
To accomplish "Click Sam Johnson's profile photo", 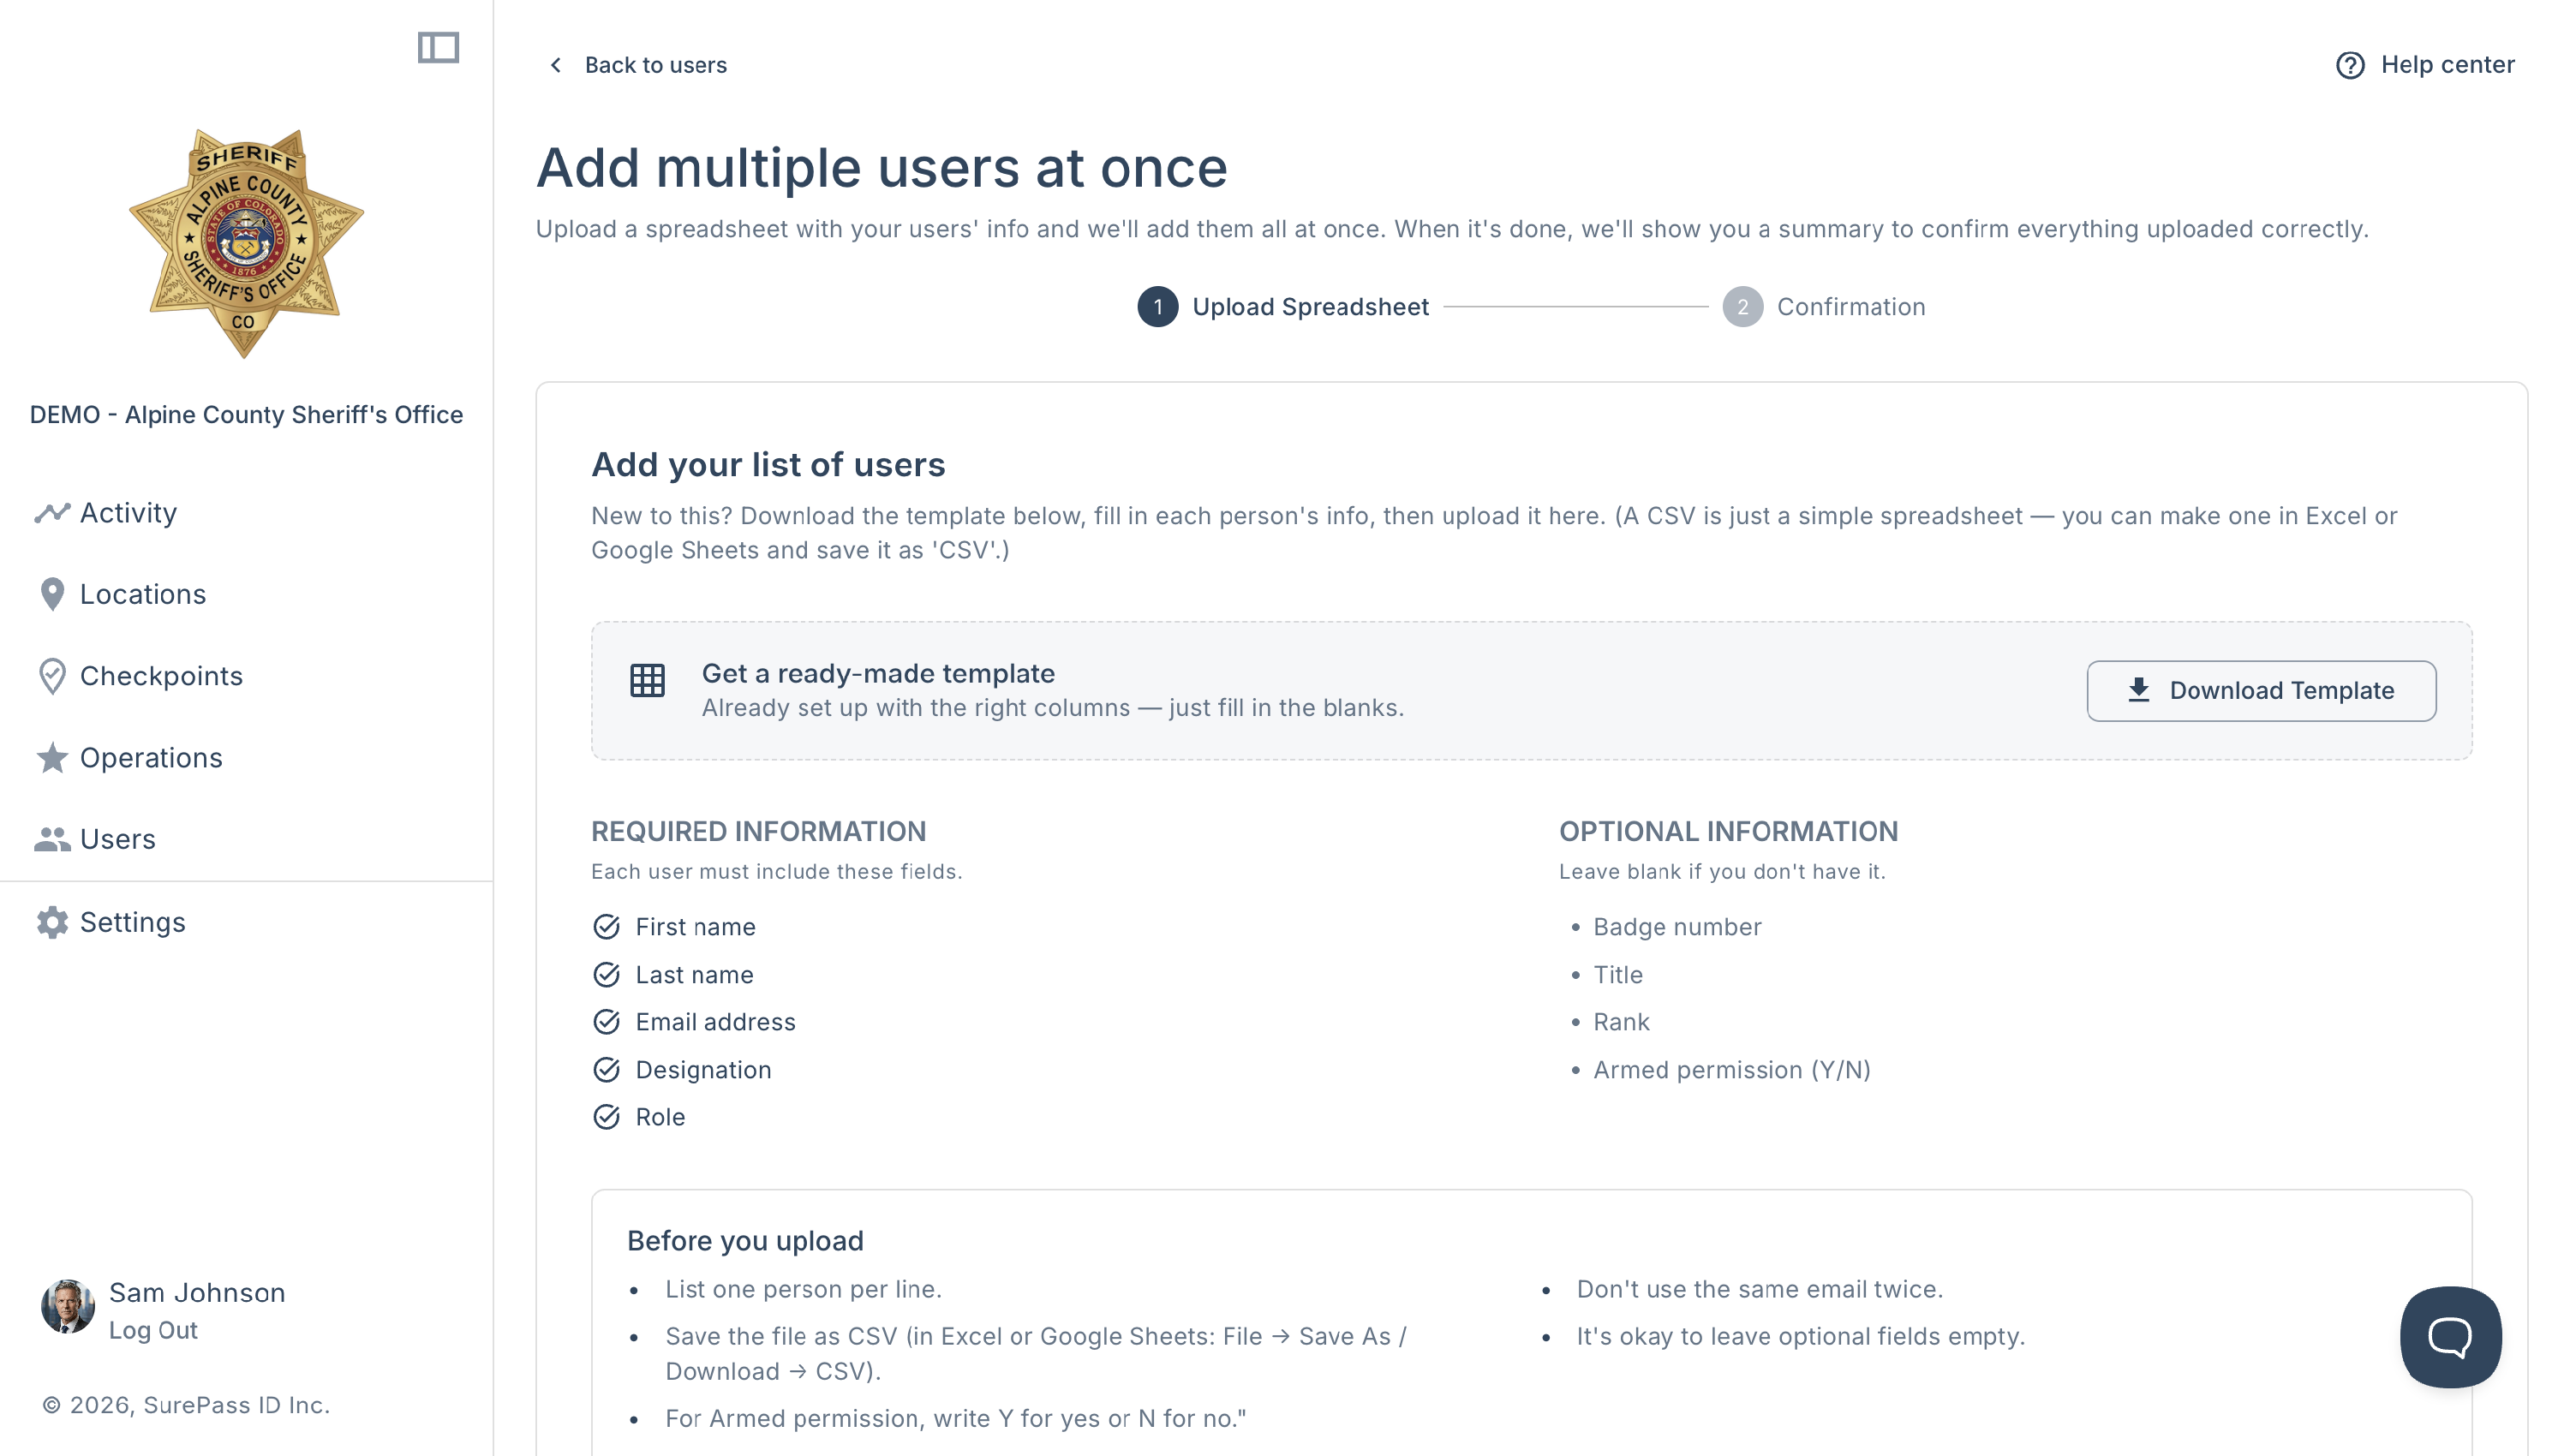I will pyautogui.click(x=67, y=1307).
